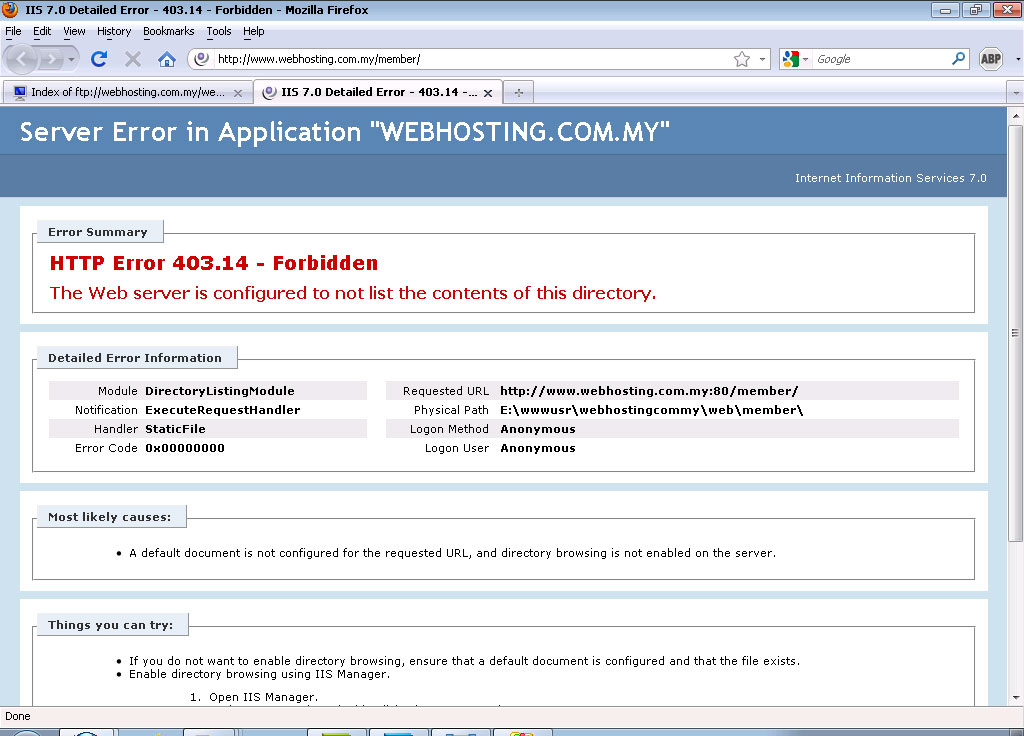Click the Stop loading X icon

[x=133, y=59]
